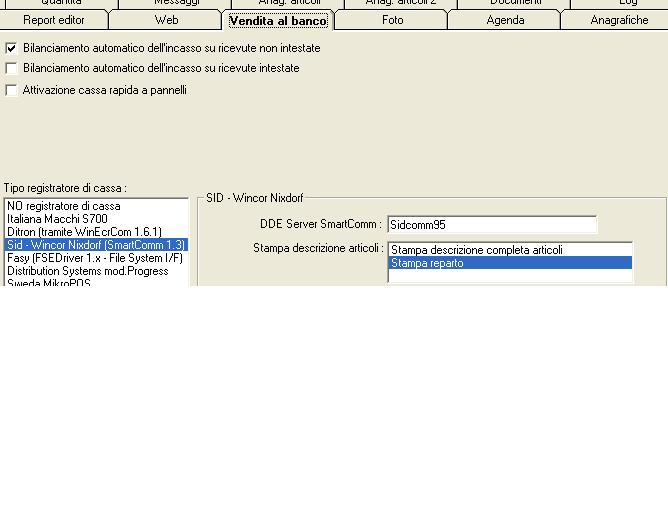Open the Report editor tab

(54, 20)
